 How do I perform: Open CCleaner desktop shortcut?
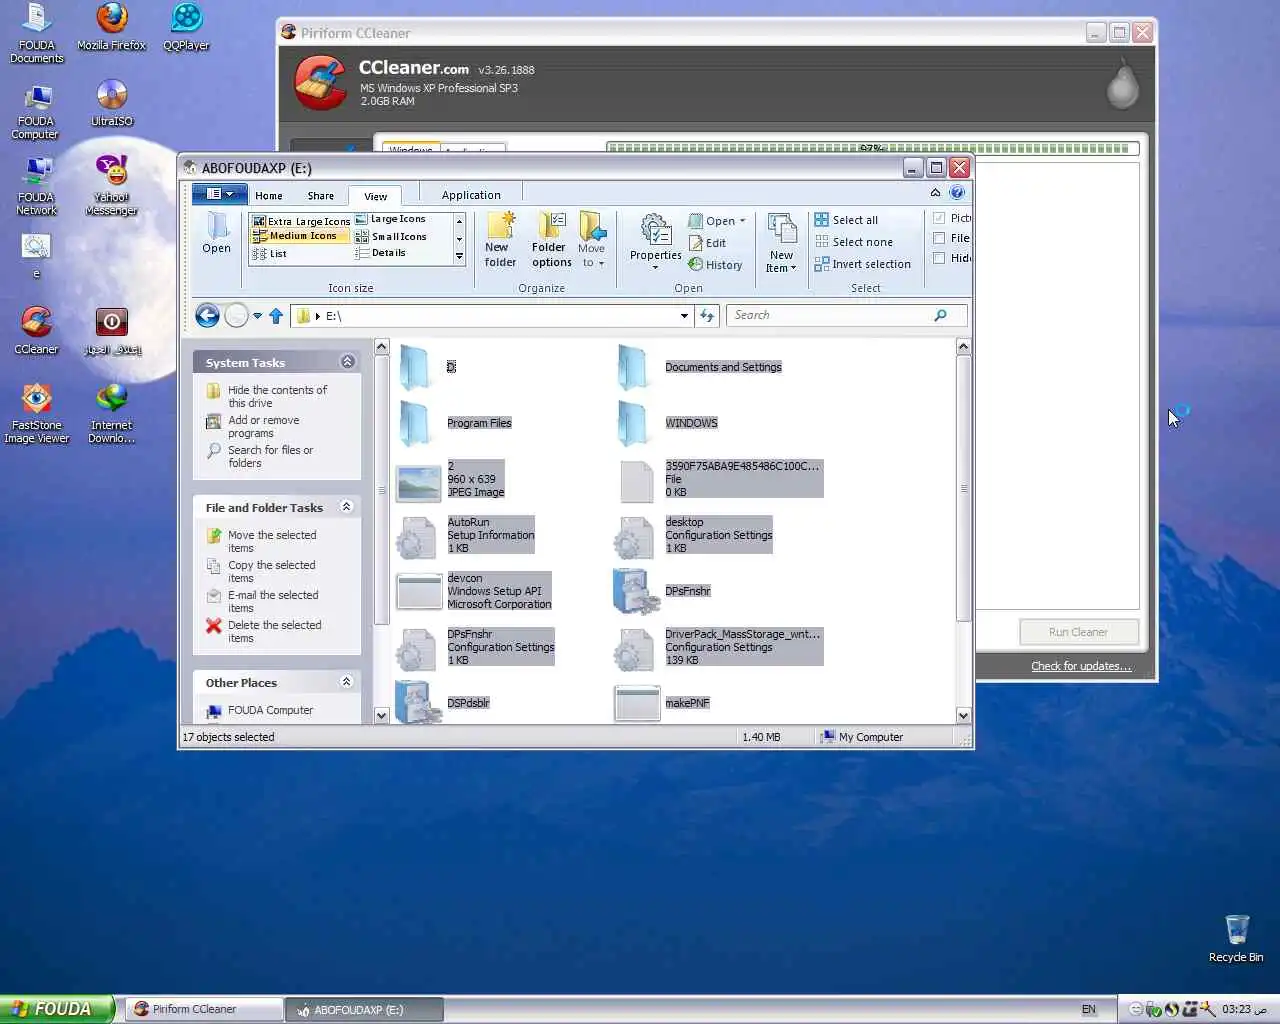tap(36, 331)
